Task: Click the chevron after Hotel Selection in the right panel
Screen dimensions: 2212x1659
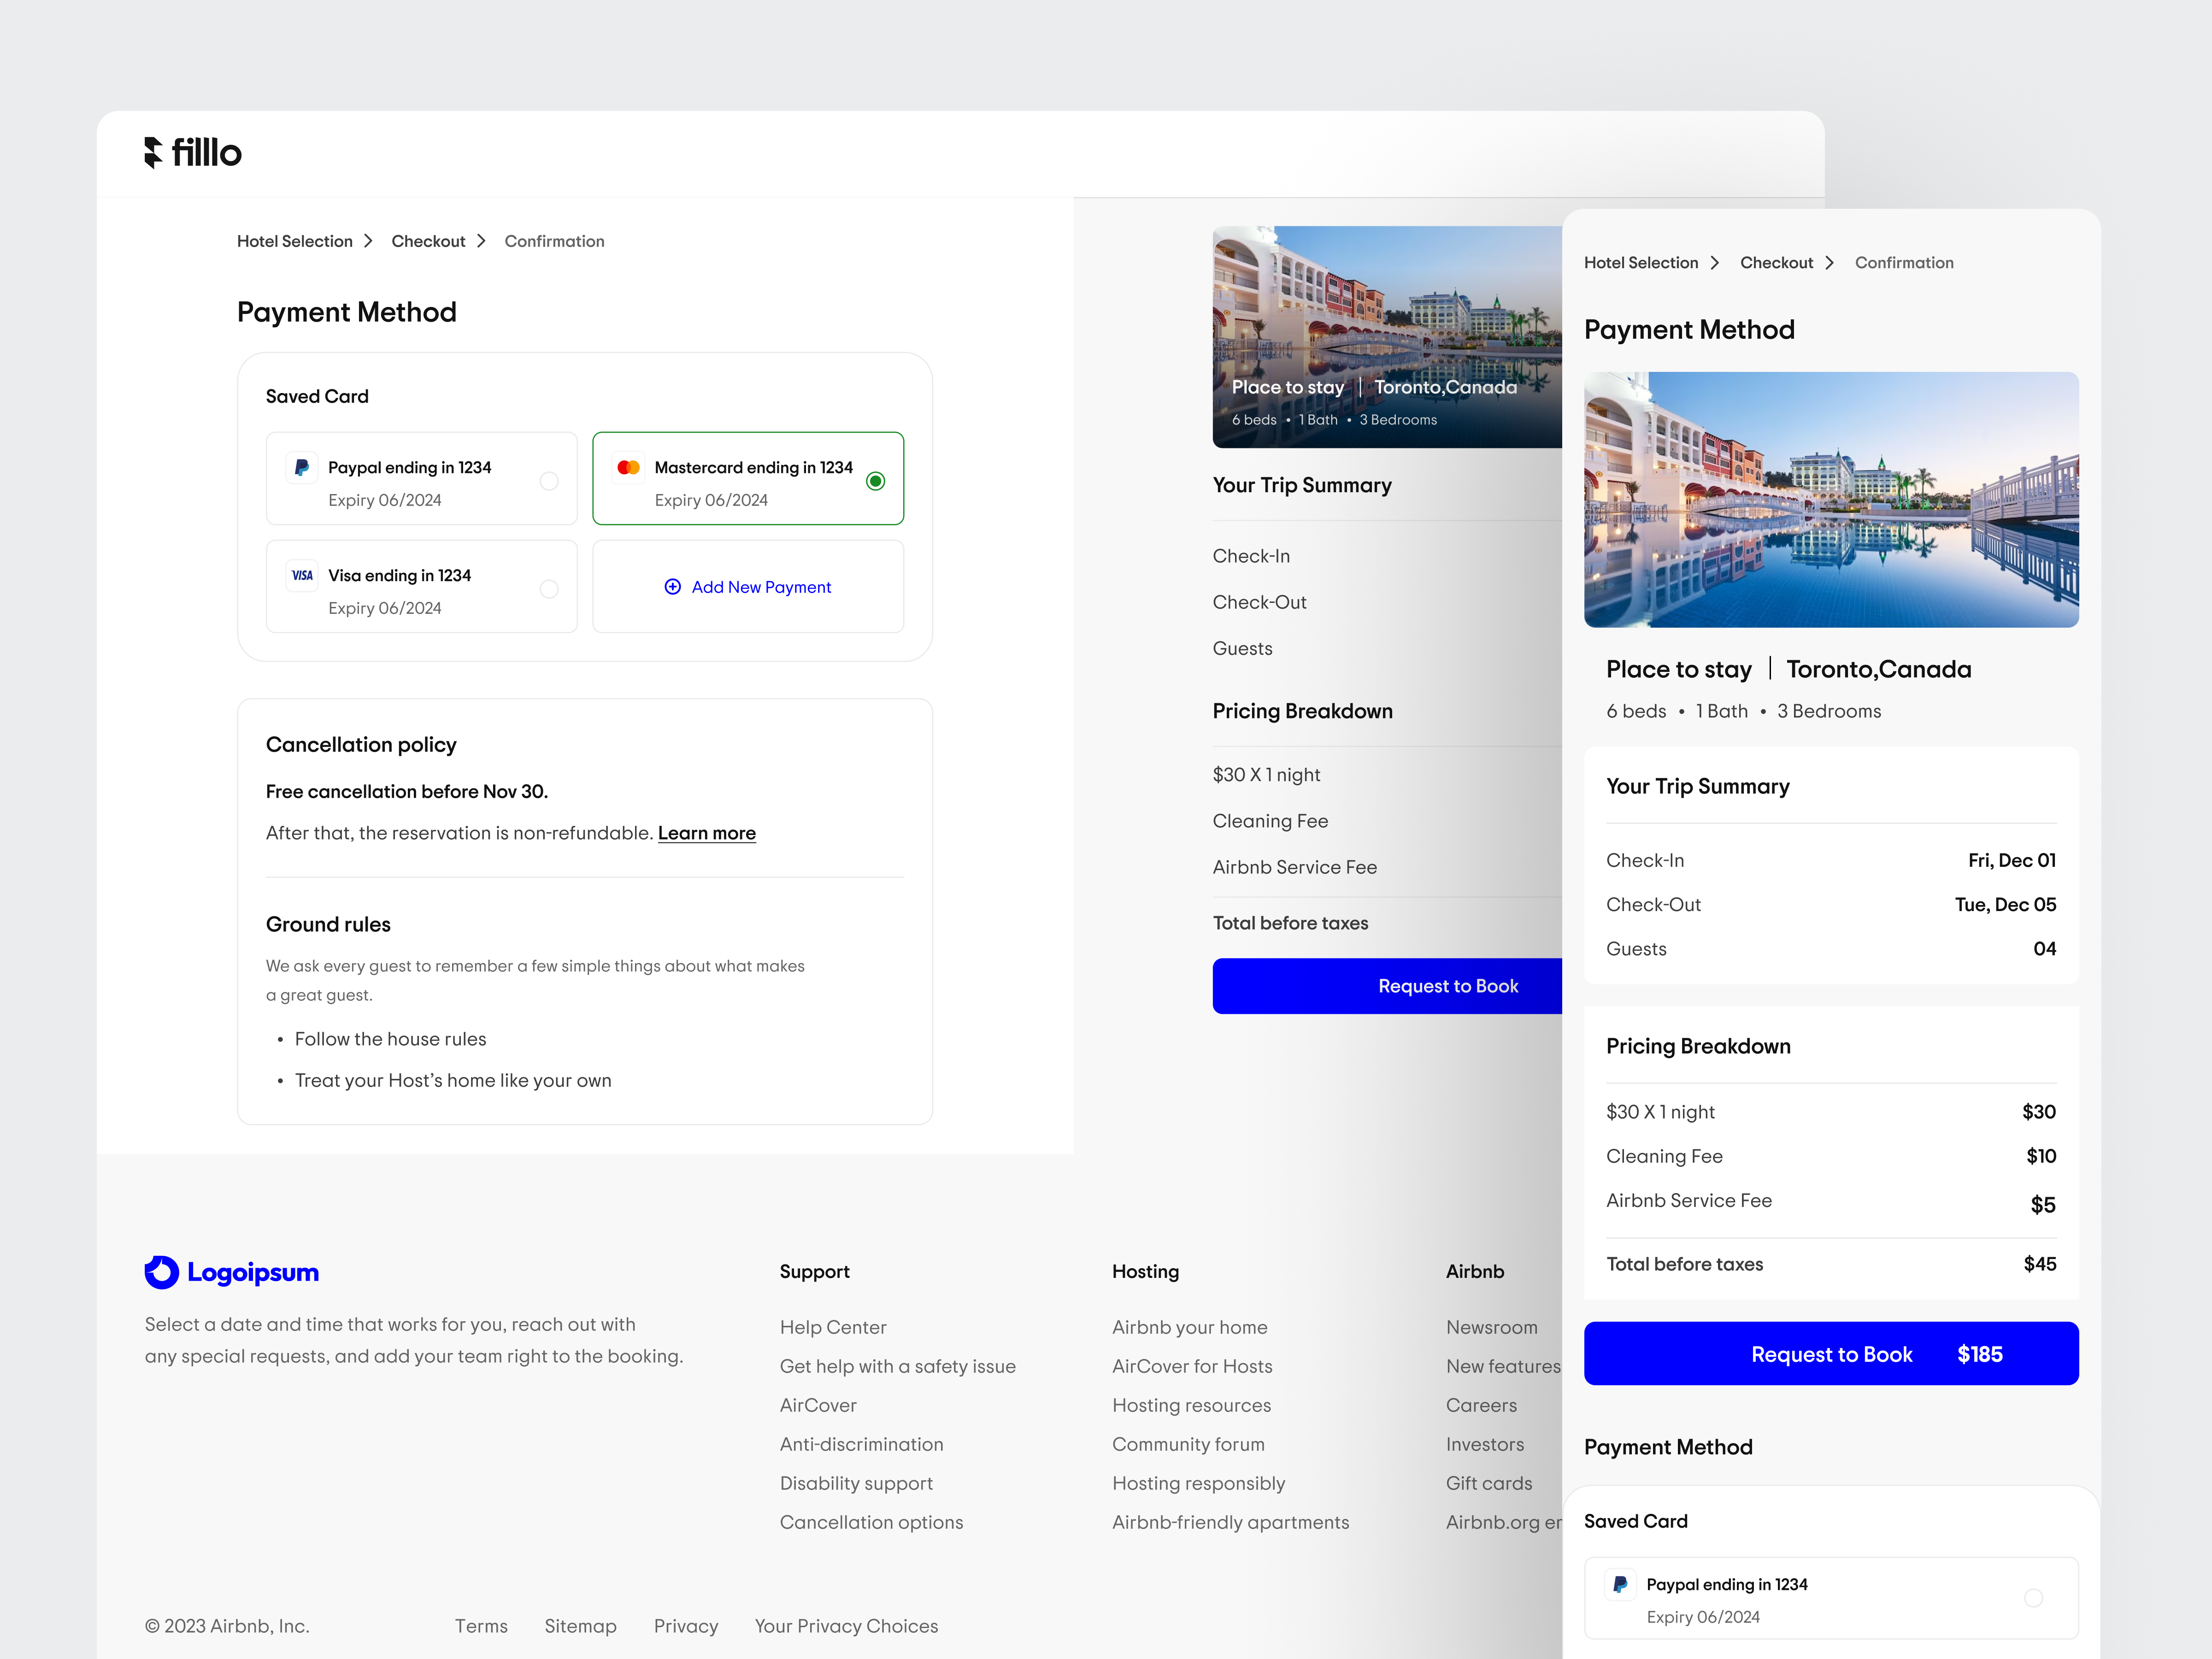Action: [1716, 262]
